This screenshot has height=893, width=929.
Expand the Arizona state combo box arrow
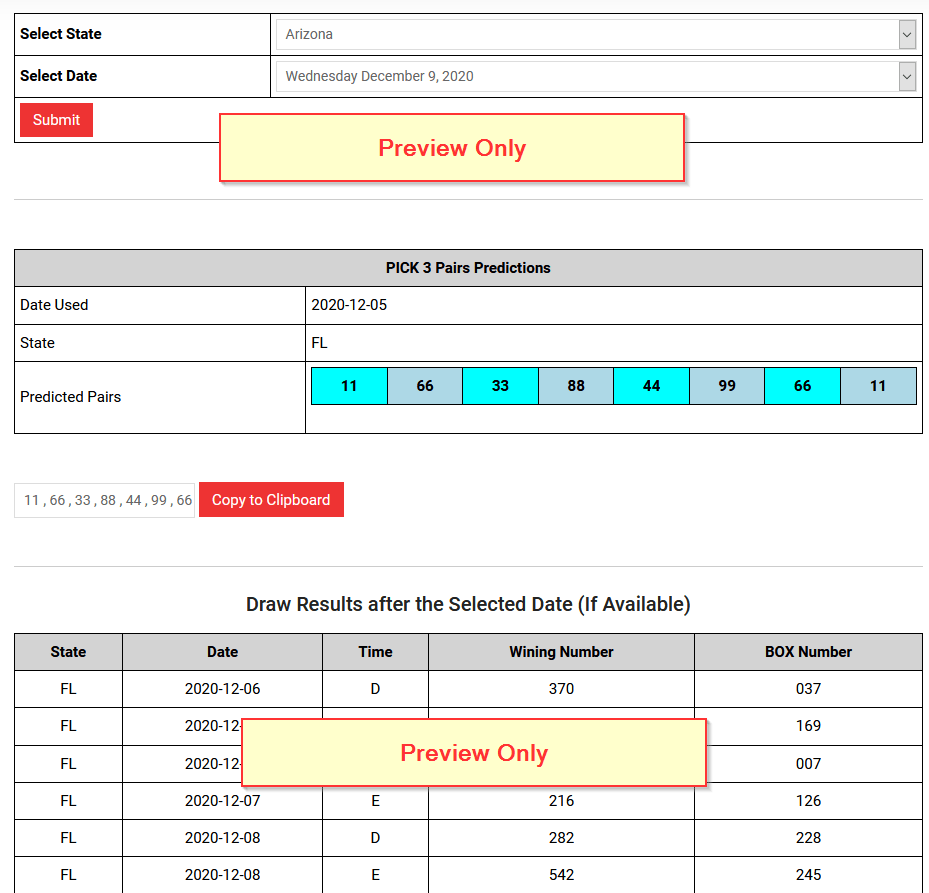point(906,33)
